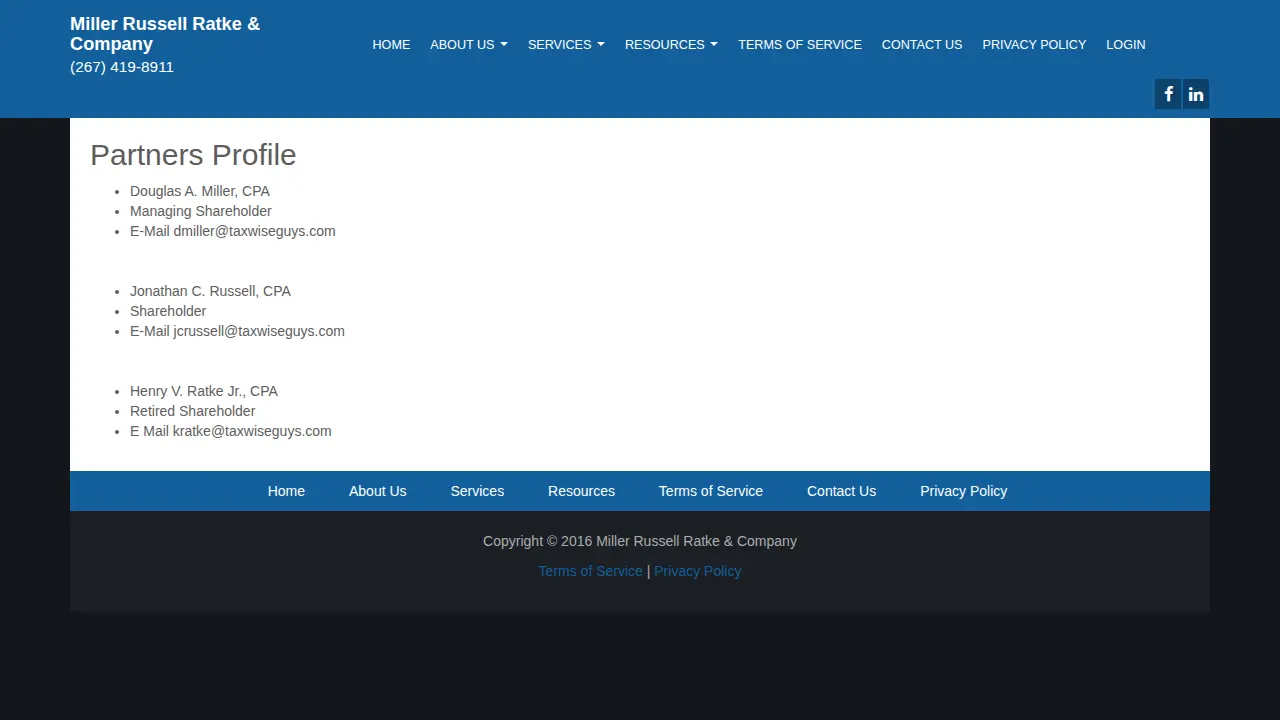Click the Login link in header

click(1126, 44)
